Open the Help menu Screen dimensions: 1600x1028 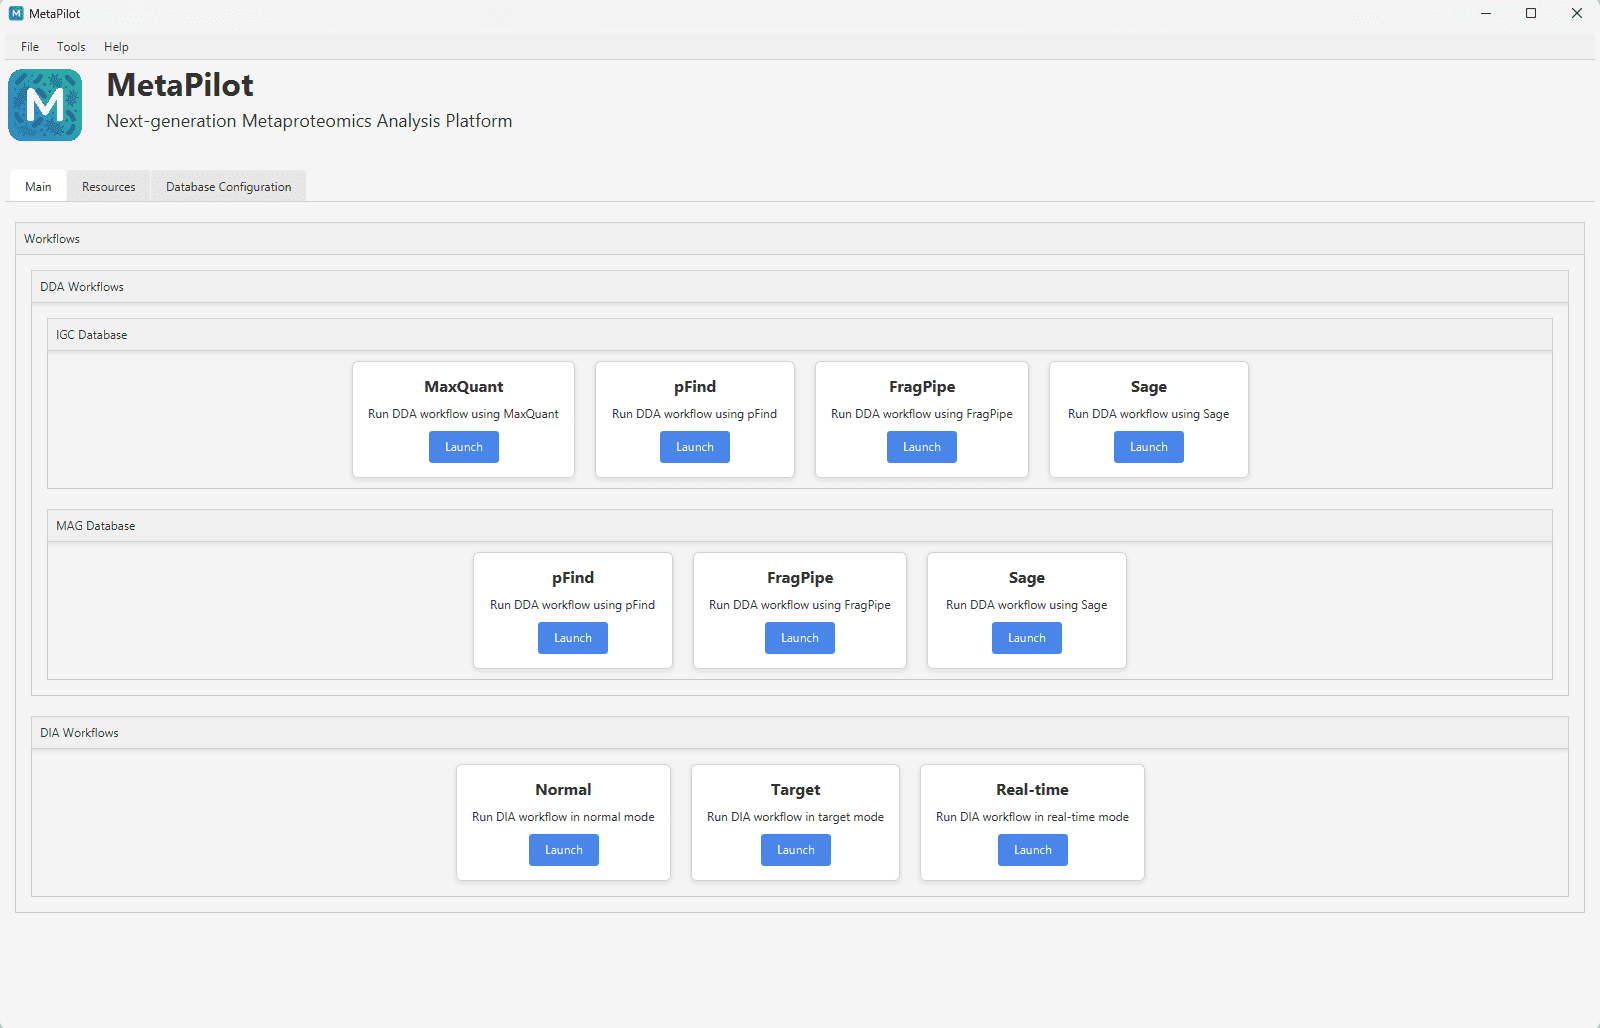point(116,47)
